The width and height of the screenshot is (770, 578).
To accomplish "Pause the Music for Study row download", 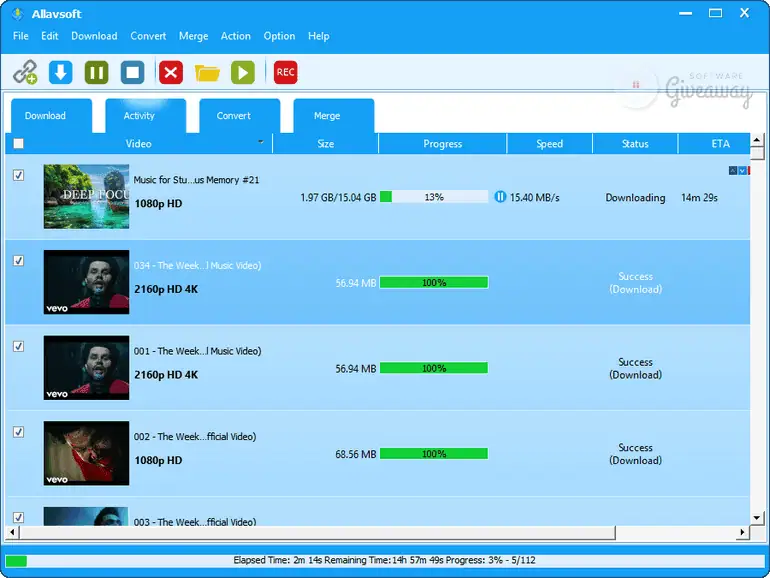I will click(500, 197).
